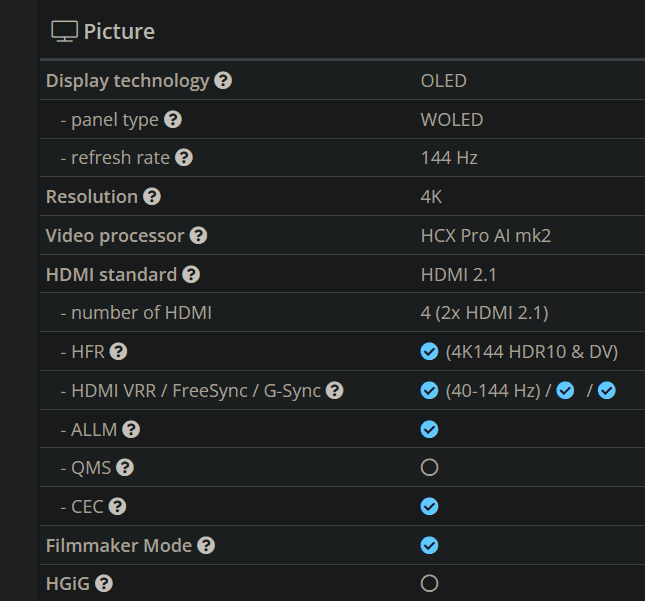Click the HGiG question mark icon
645x601 pixels.
103,583
